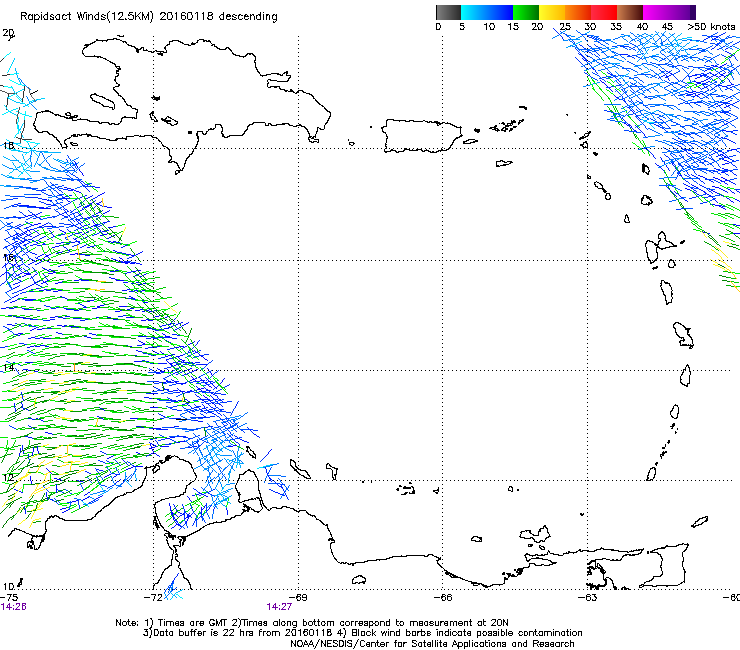Click the NOAA/NESDIS credit line
Viewport: 740px width, 650px height.
[432, 644]
